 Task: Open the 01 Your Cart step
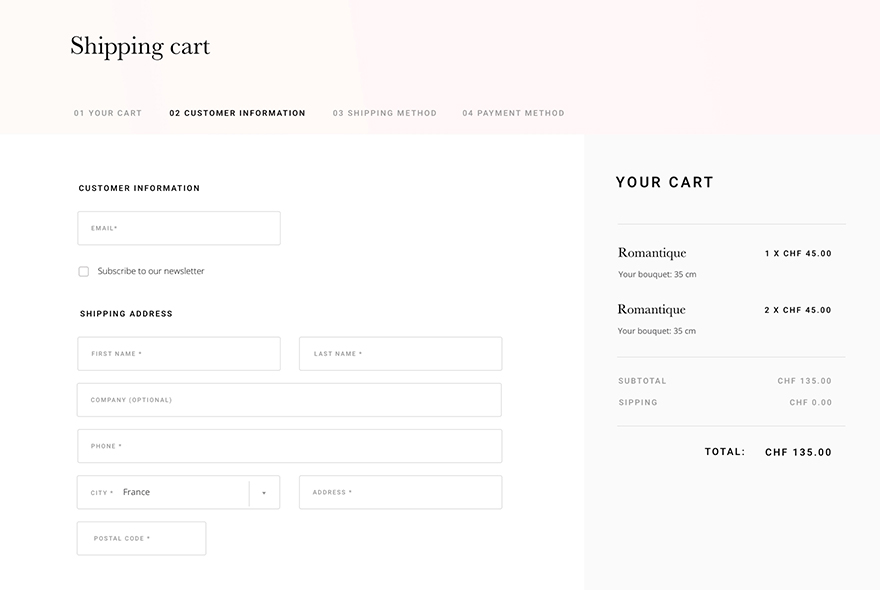[108, 113]
